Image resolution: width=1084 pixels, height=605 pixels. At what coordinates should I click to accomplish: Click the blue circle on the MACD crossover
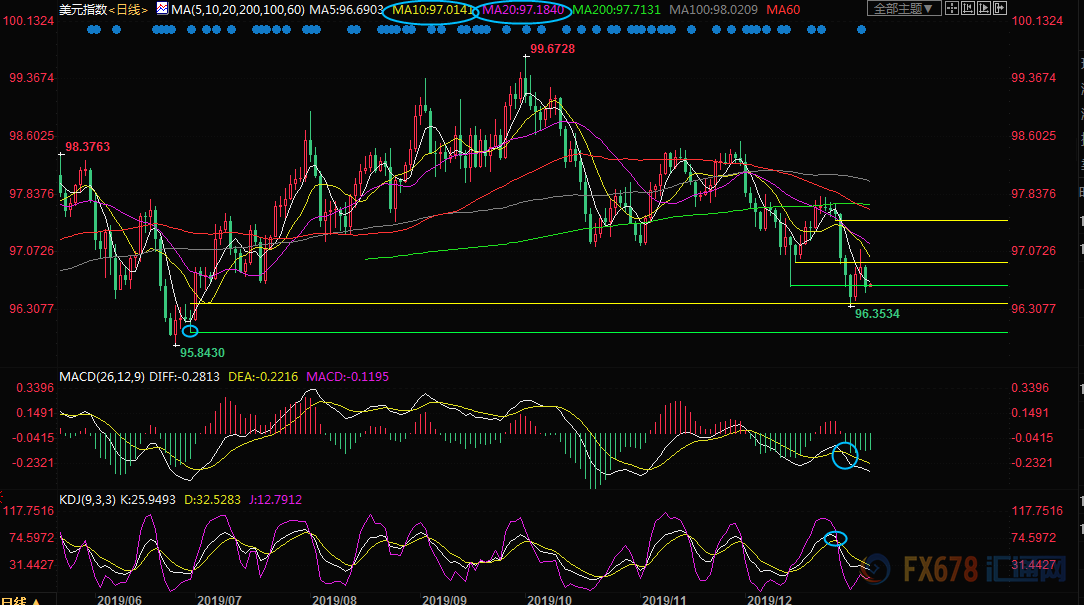tap(845, 456)
